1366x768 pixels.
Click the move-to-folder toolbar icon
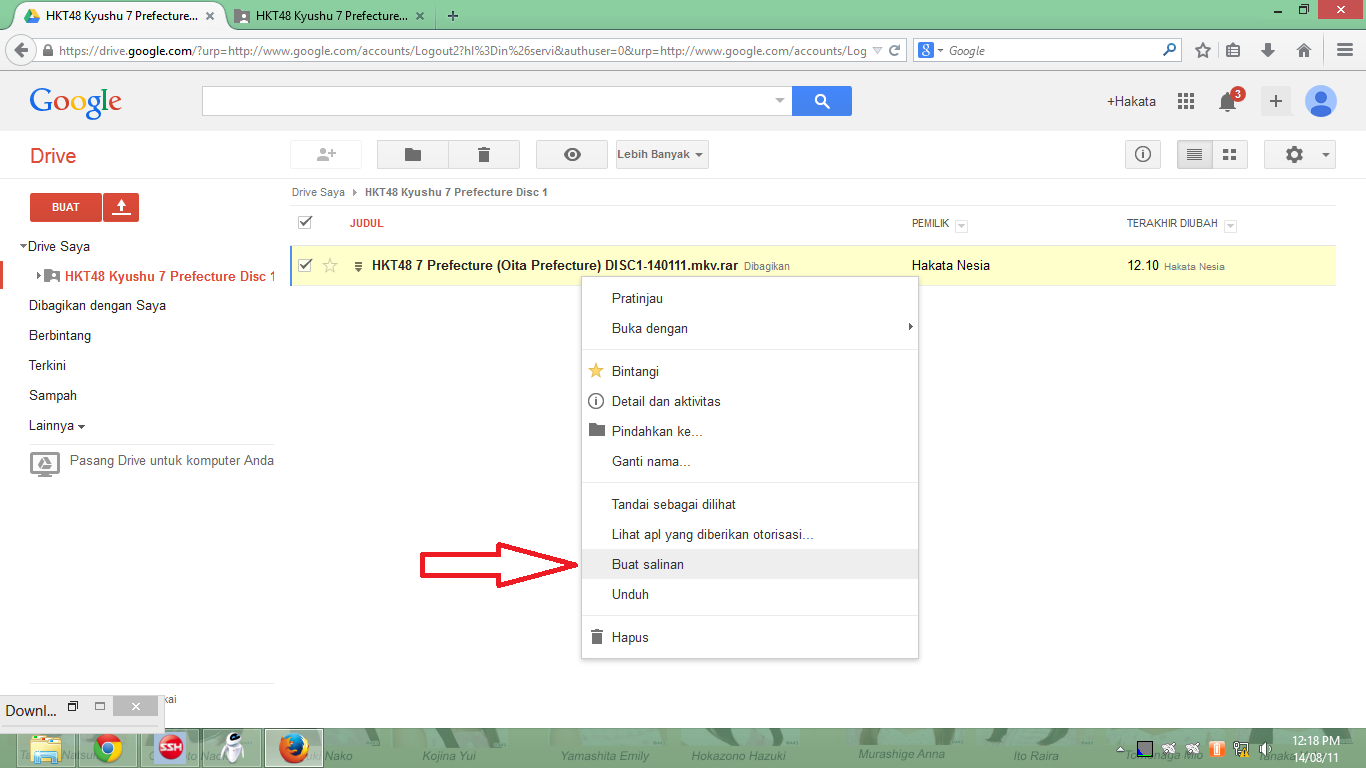412,155
